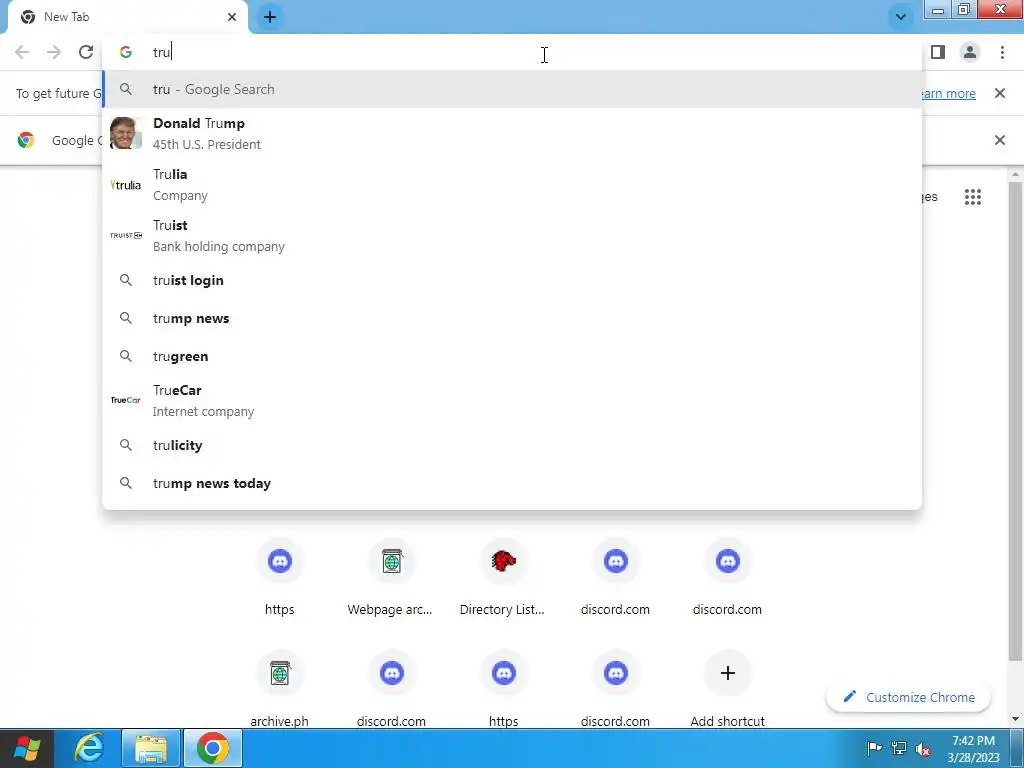The image size is (1024, 768).
Task: Select the 'trugreen' suggestion
Action: coord(512,357)
